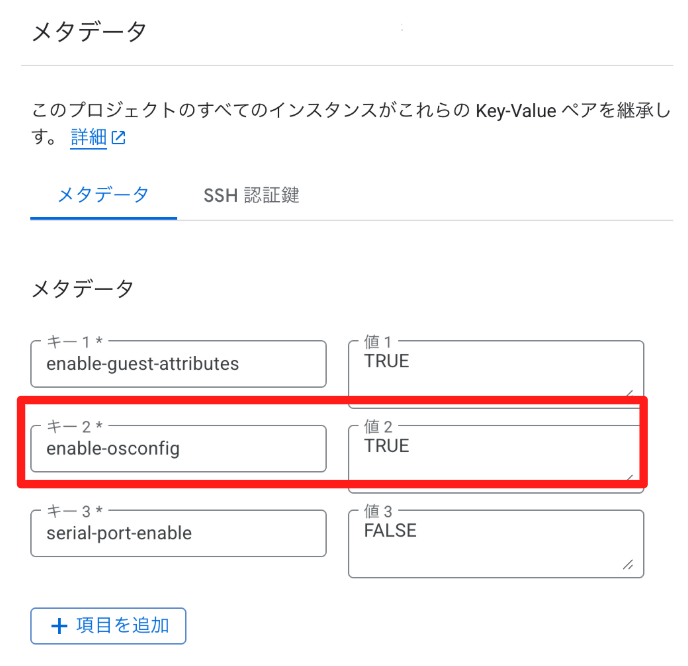Click the 値 3 field label
Viewport: 688px width, 666px height.
(x=378, y=511)
